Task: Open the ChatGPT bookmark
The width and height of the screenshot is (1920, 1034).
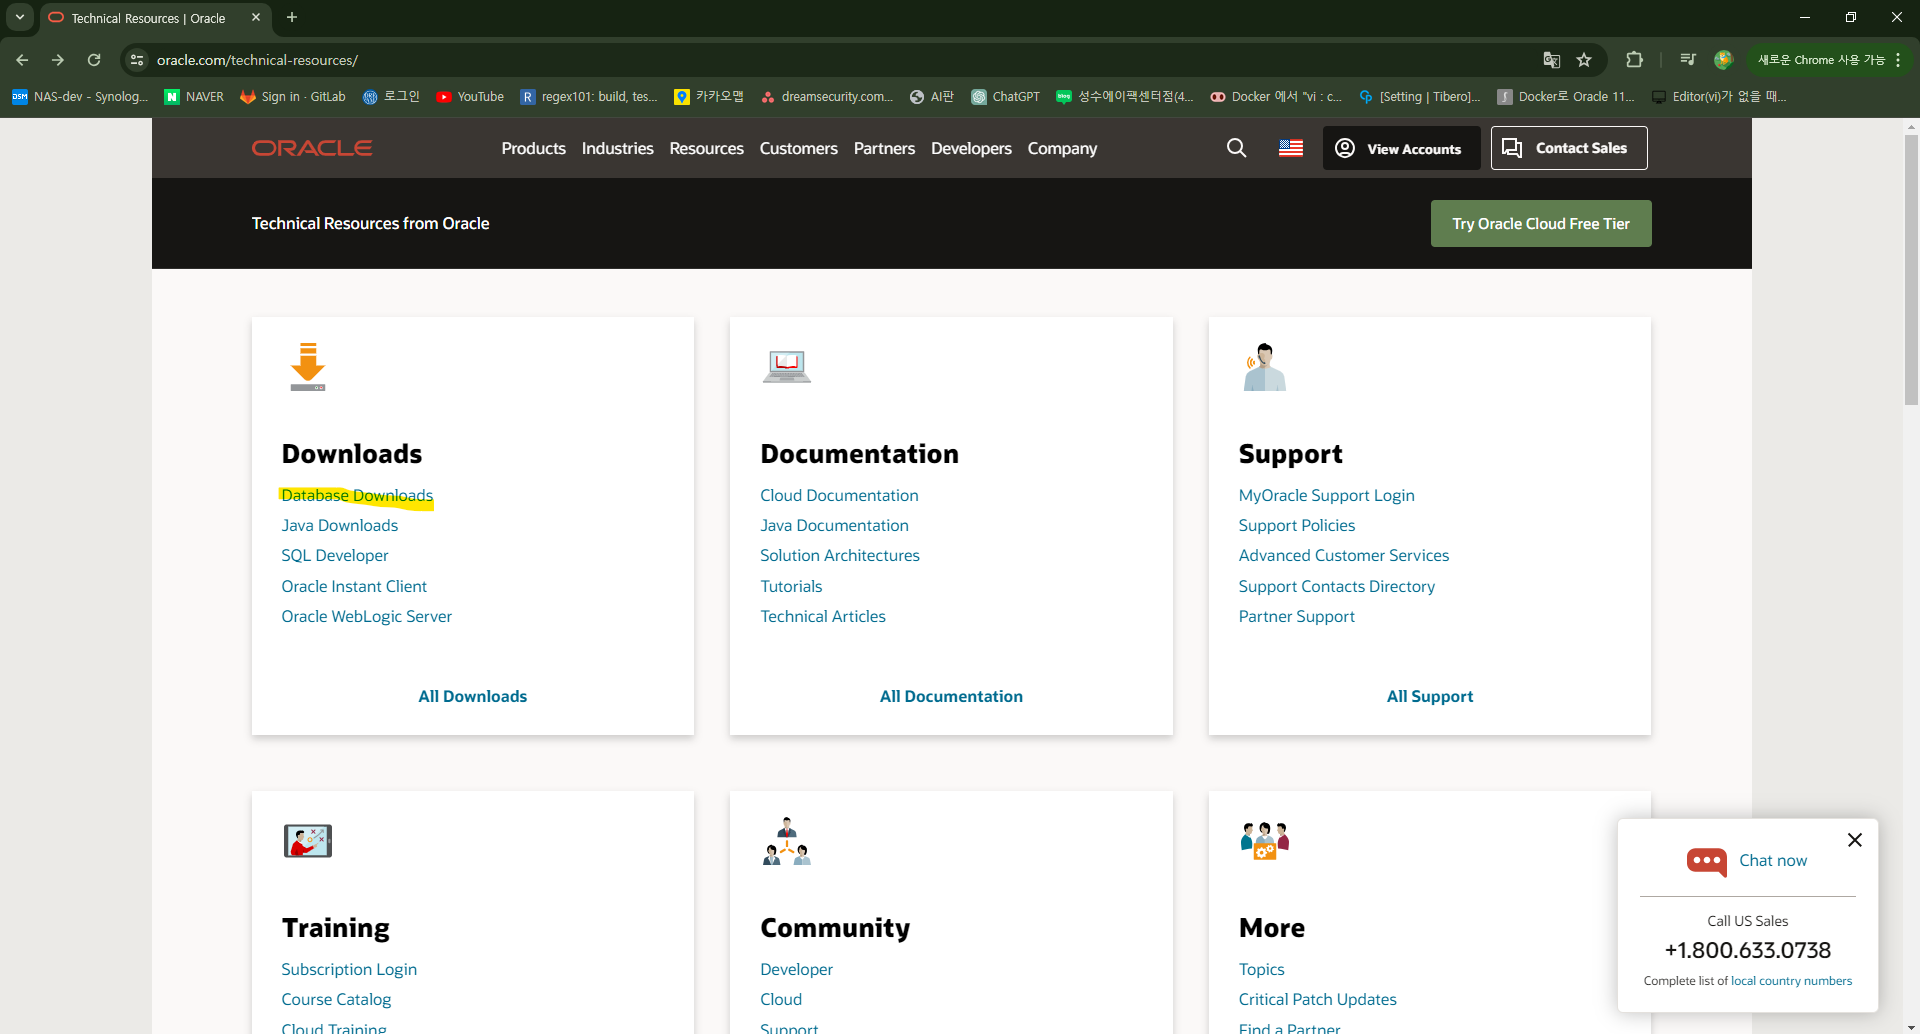Action: pyautogui.click(x=1006, y=97)
